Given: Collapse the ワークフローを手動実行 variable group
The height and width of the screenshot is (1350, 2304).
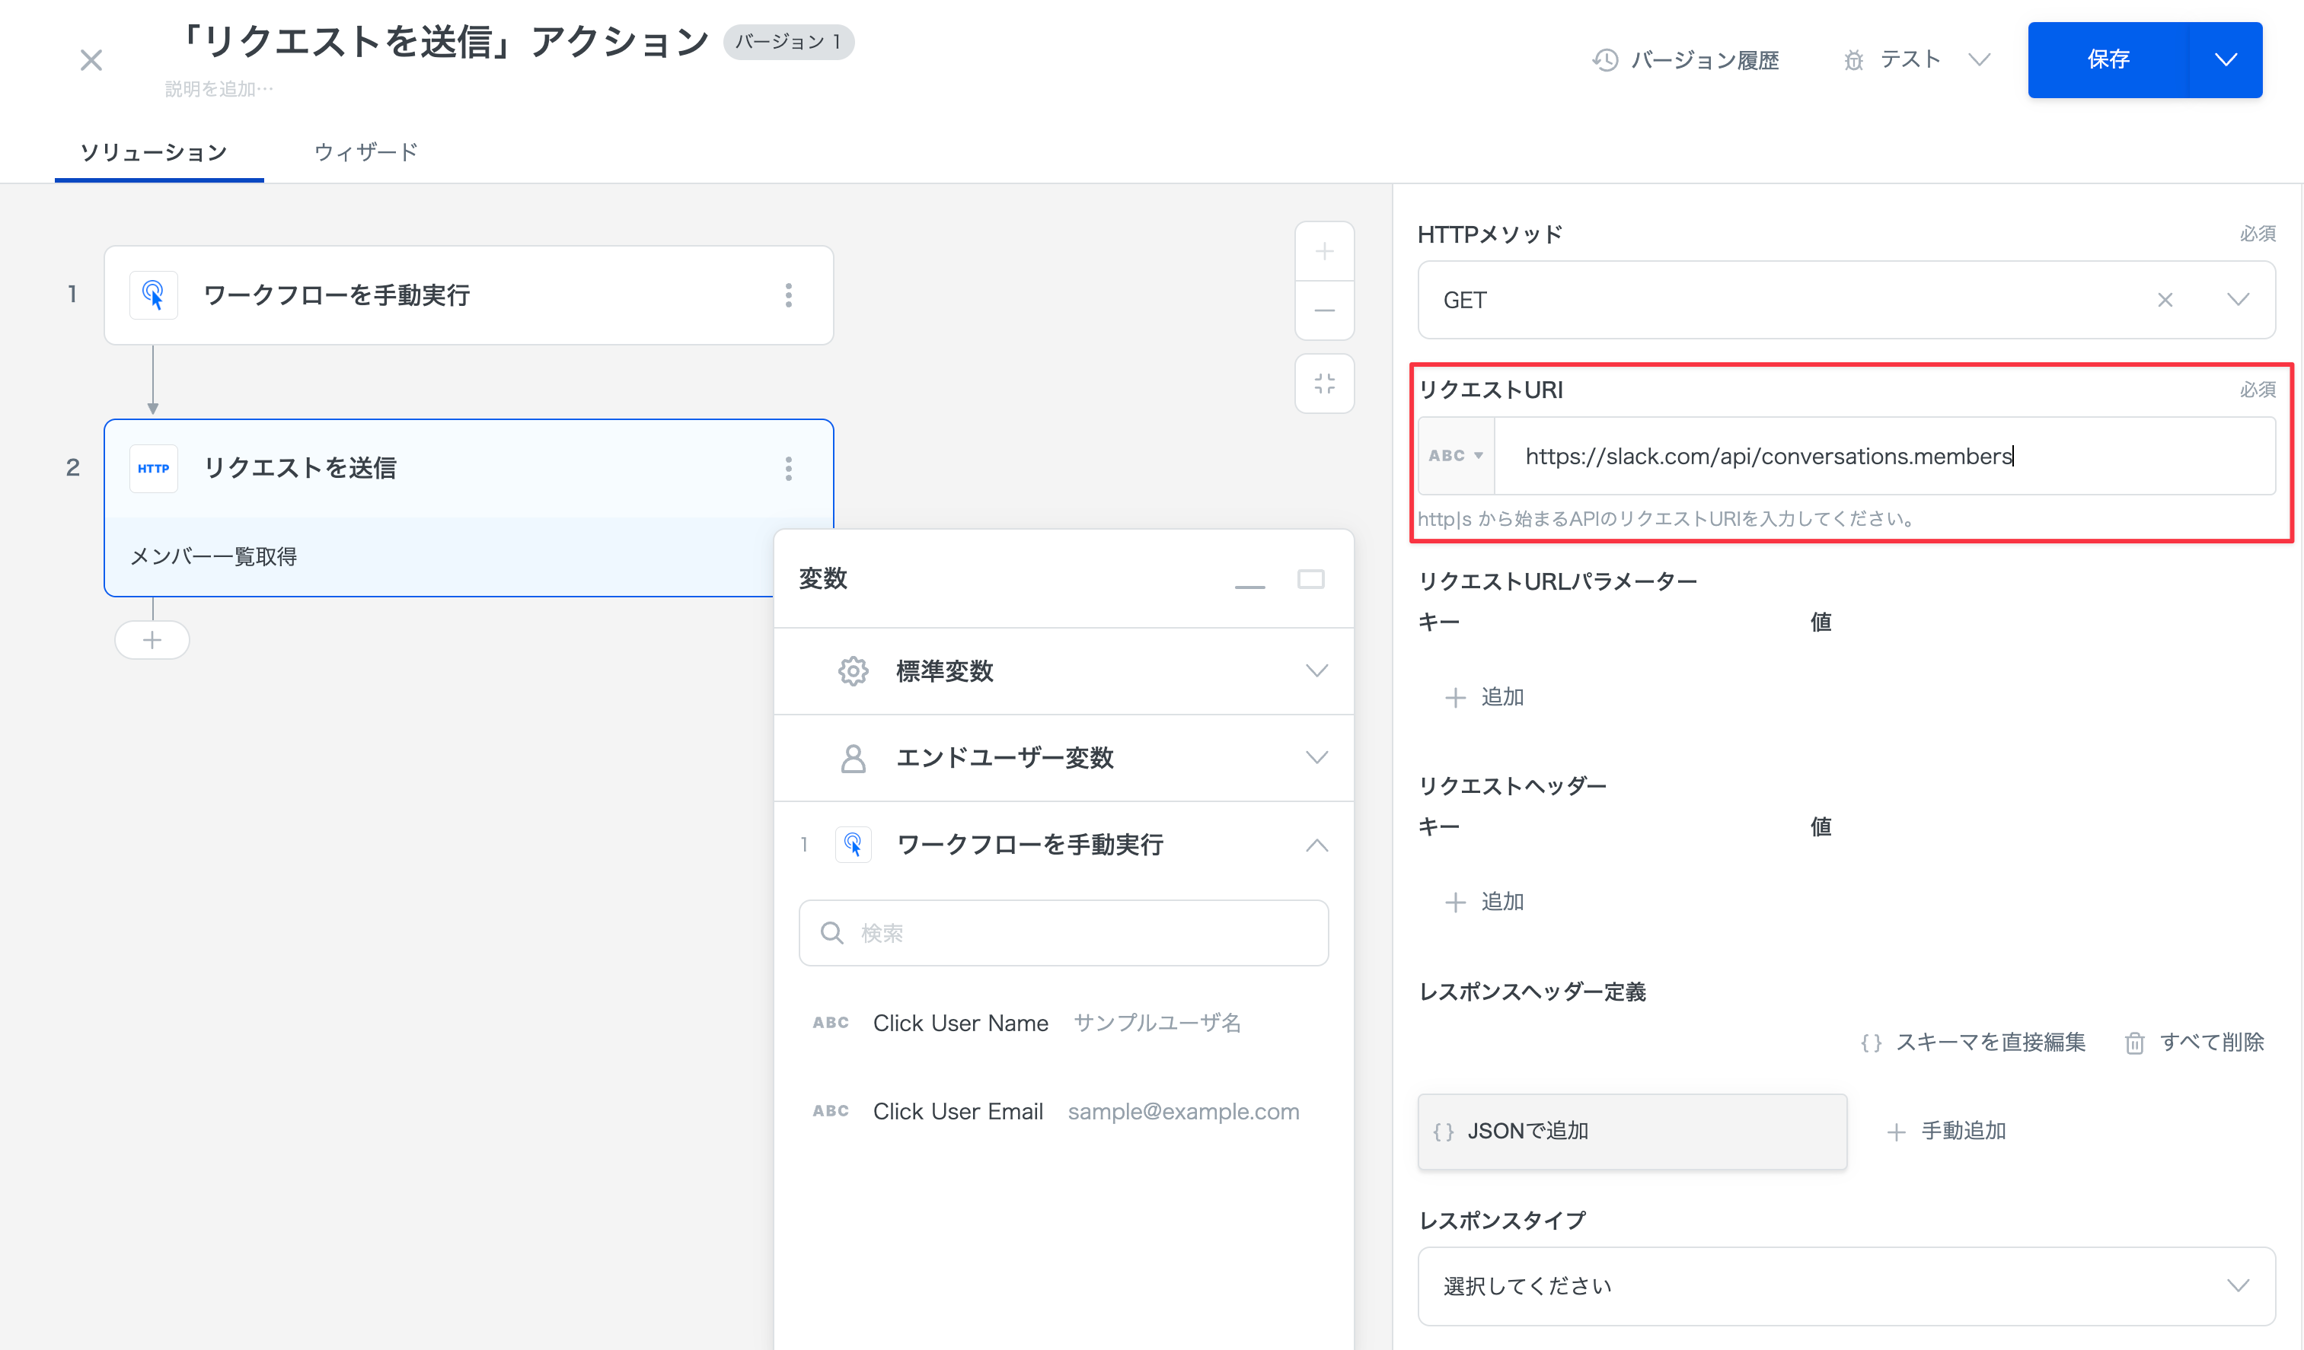Looking at the screenshot, I should (x=1317, y=844).
